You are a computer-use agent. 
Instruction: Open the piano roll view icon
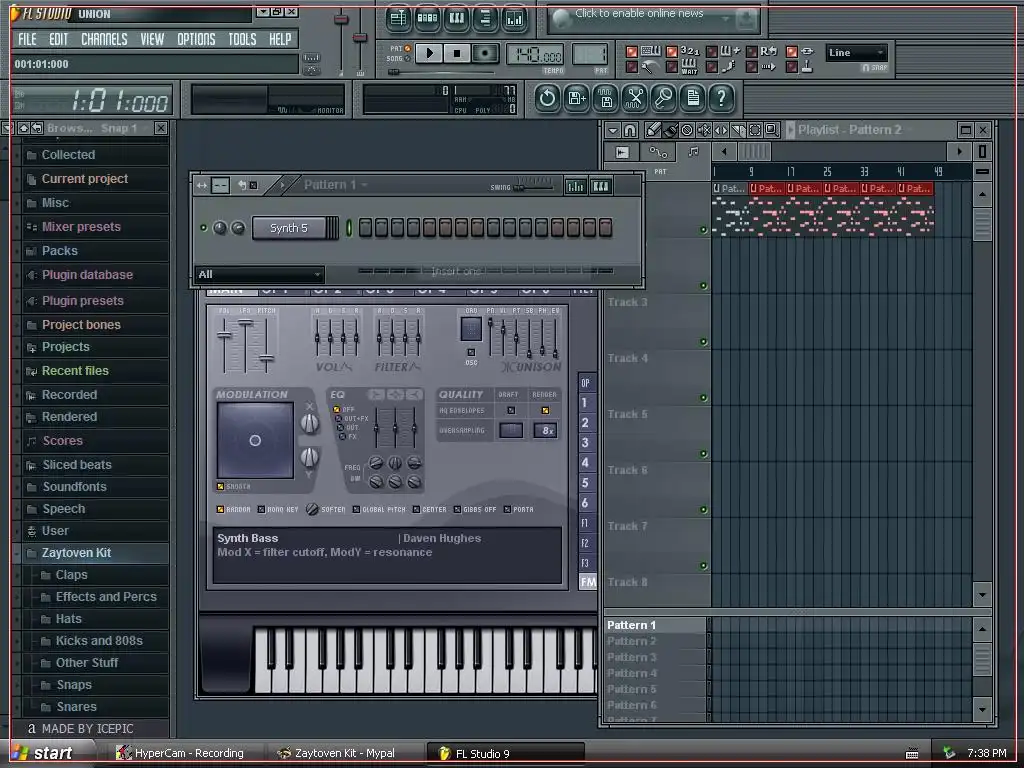tap(456, 18)
